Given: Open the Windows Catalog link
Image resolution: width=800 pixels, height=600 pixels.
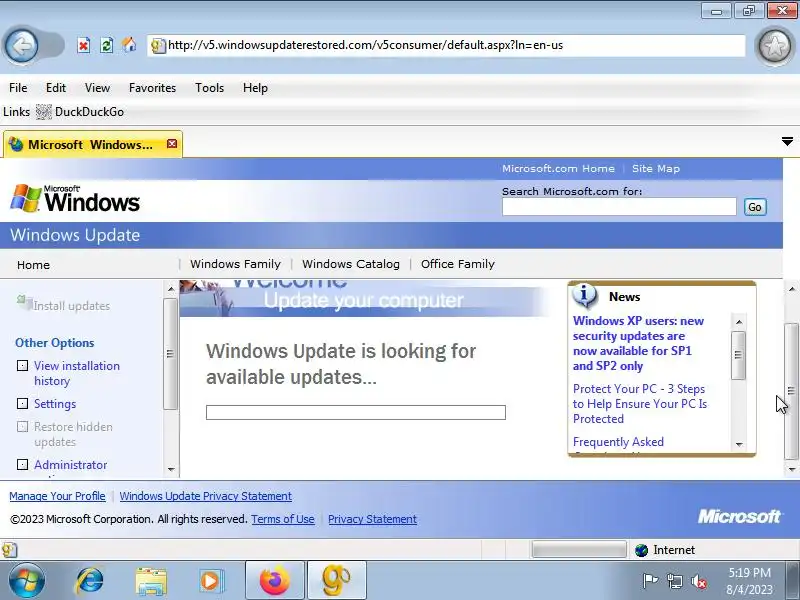Looking at the screenshot, I should (351, 264).
